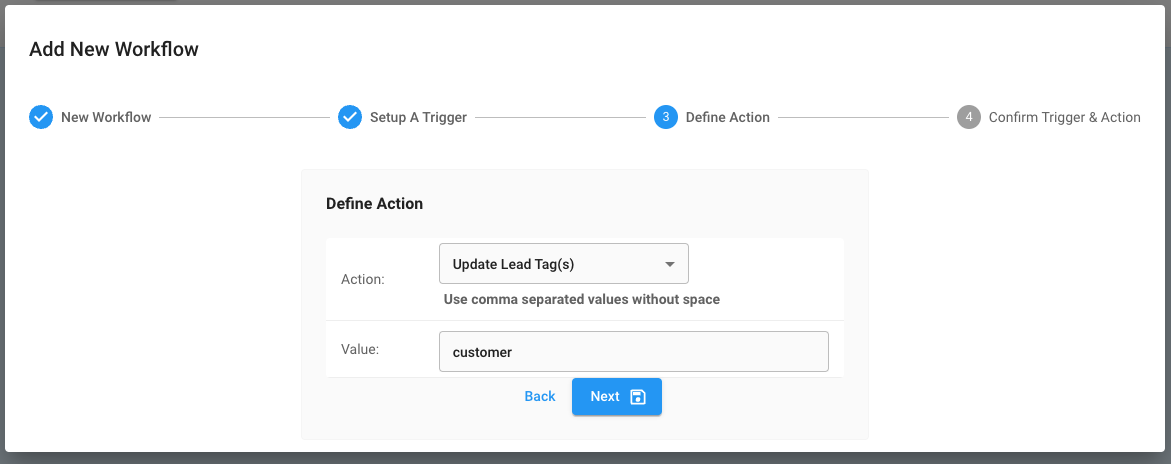Go to the New Workflow step label
1171x464 pixels.
[x=106, y=117]
